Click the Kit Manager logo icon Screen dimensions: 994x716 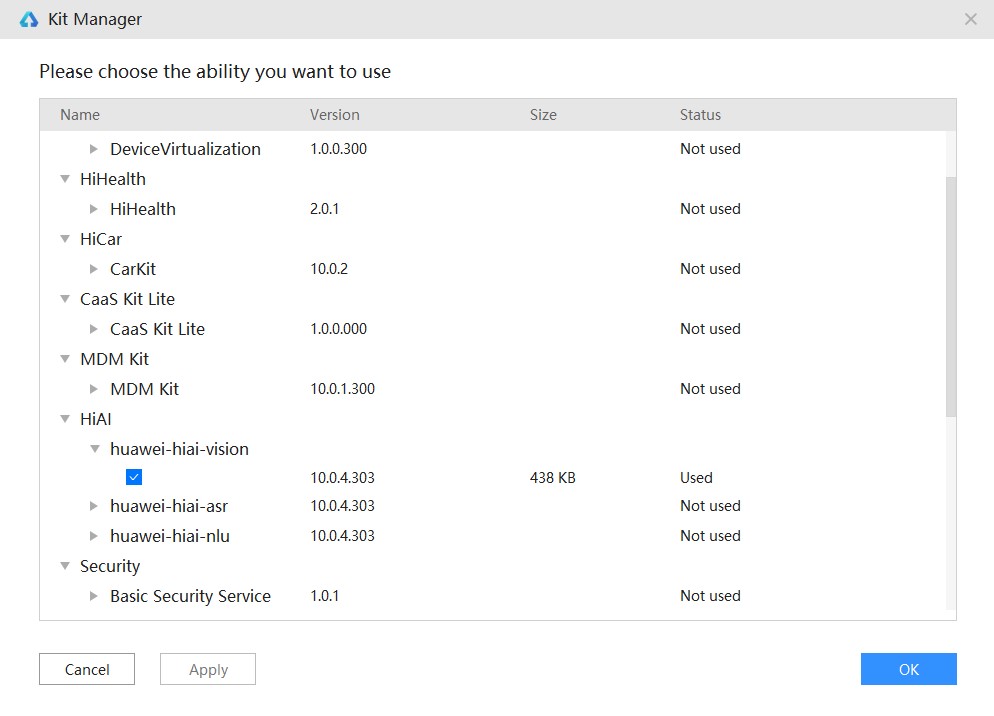(29, 19)
